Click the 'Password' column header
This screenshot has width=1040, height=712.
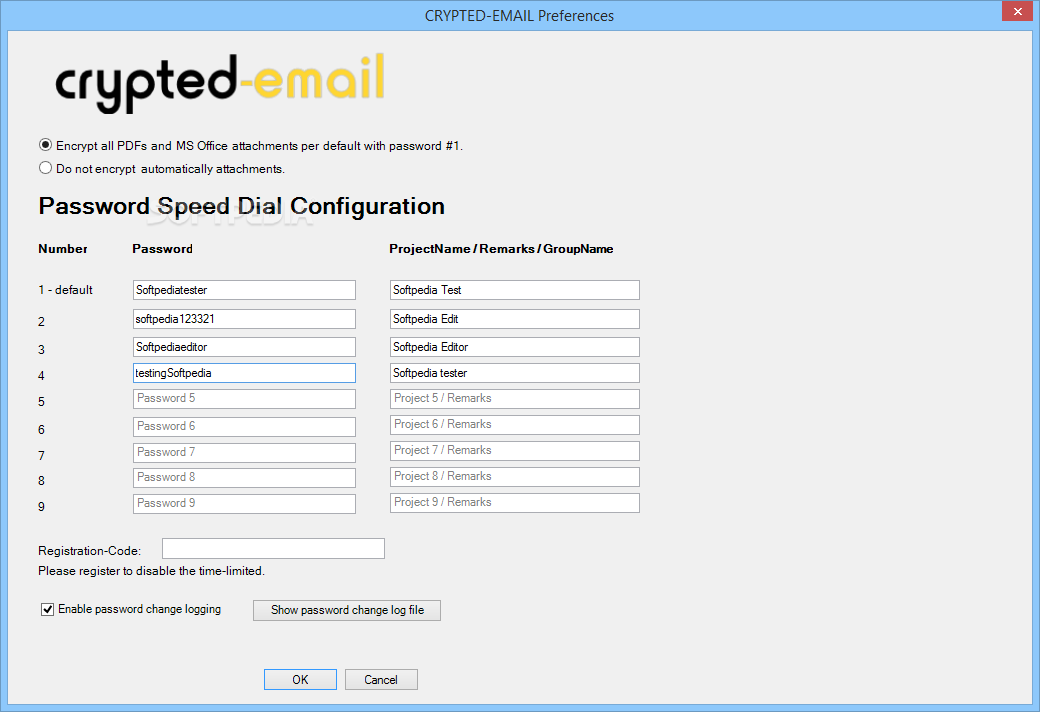click(x=162, y=249)
